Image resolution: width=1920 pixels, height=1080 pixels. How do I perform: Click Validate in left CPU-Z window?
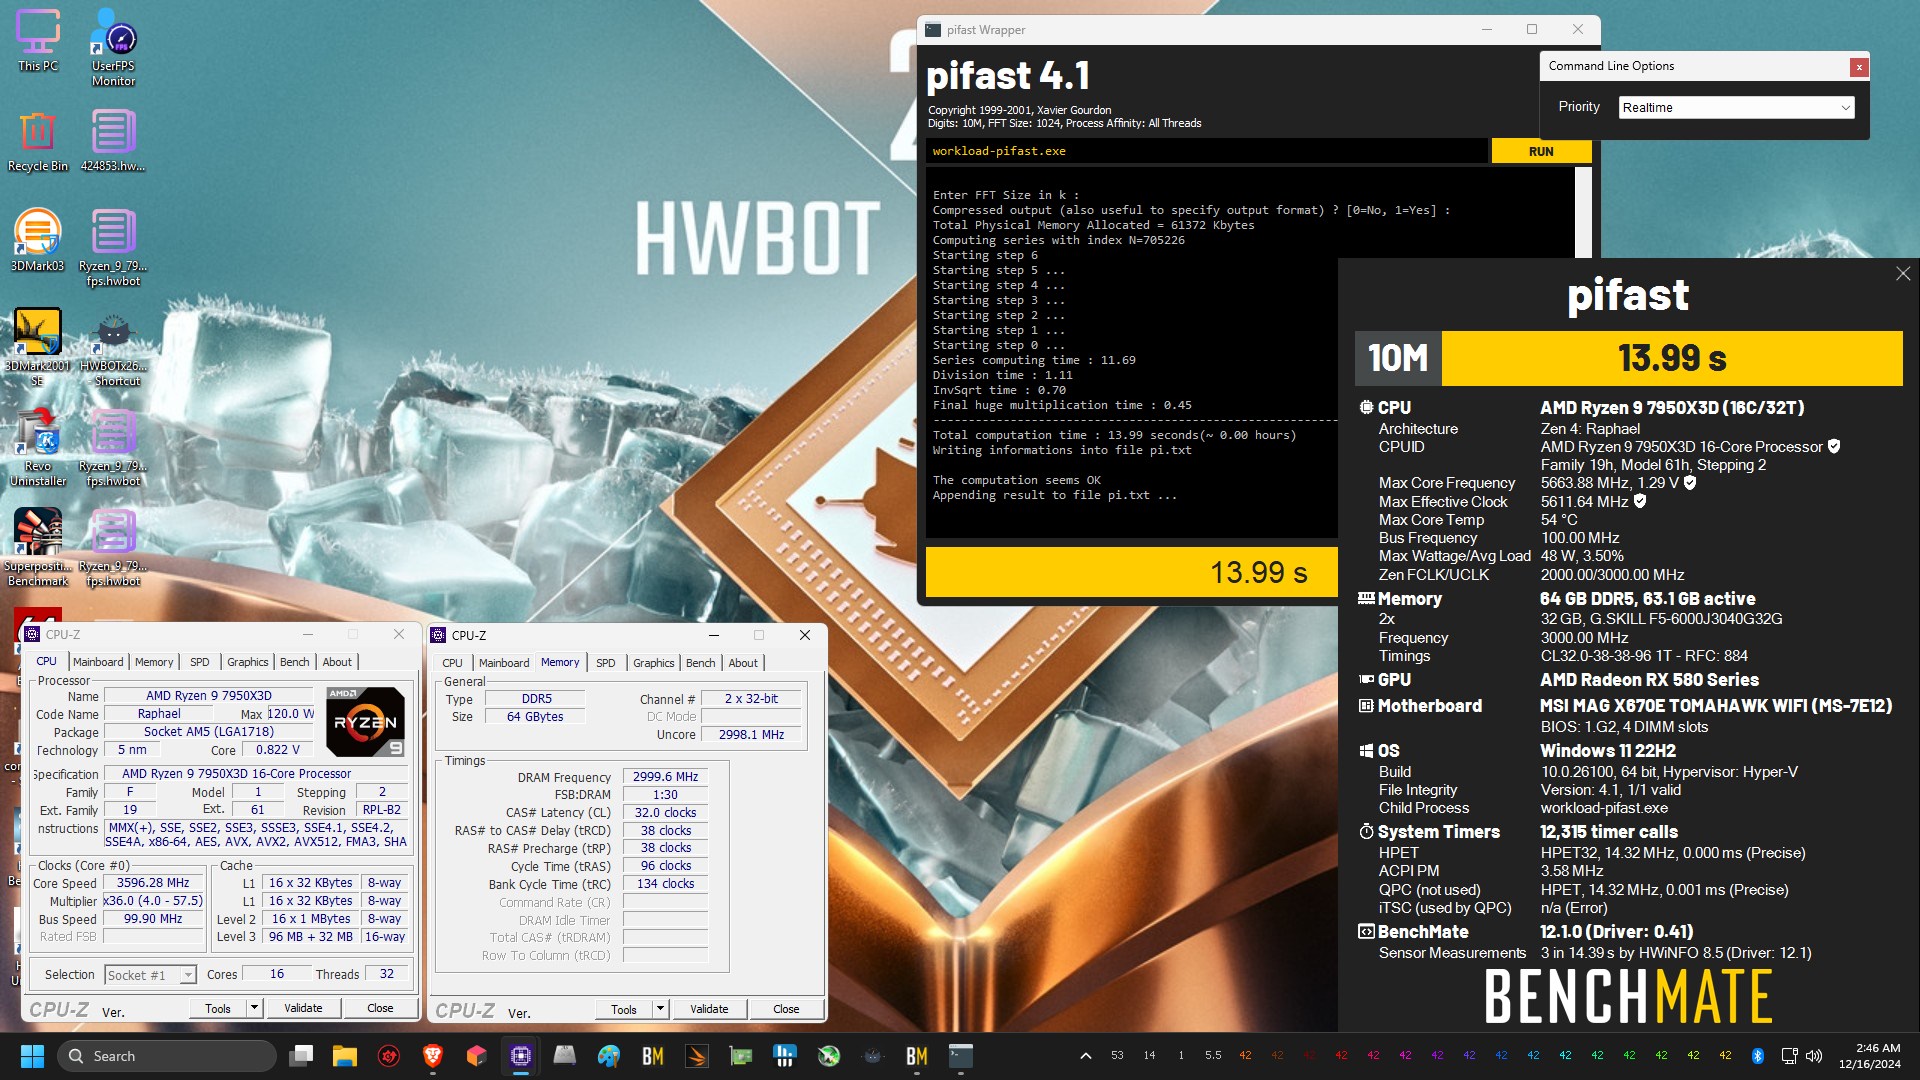click(x=303, y=1008)
